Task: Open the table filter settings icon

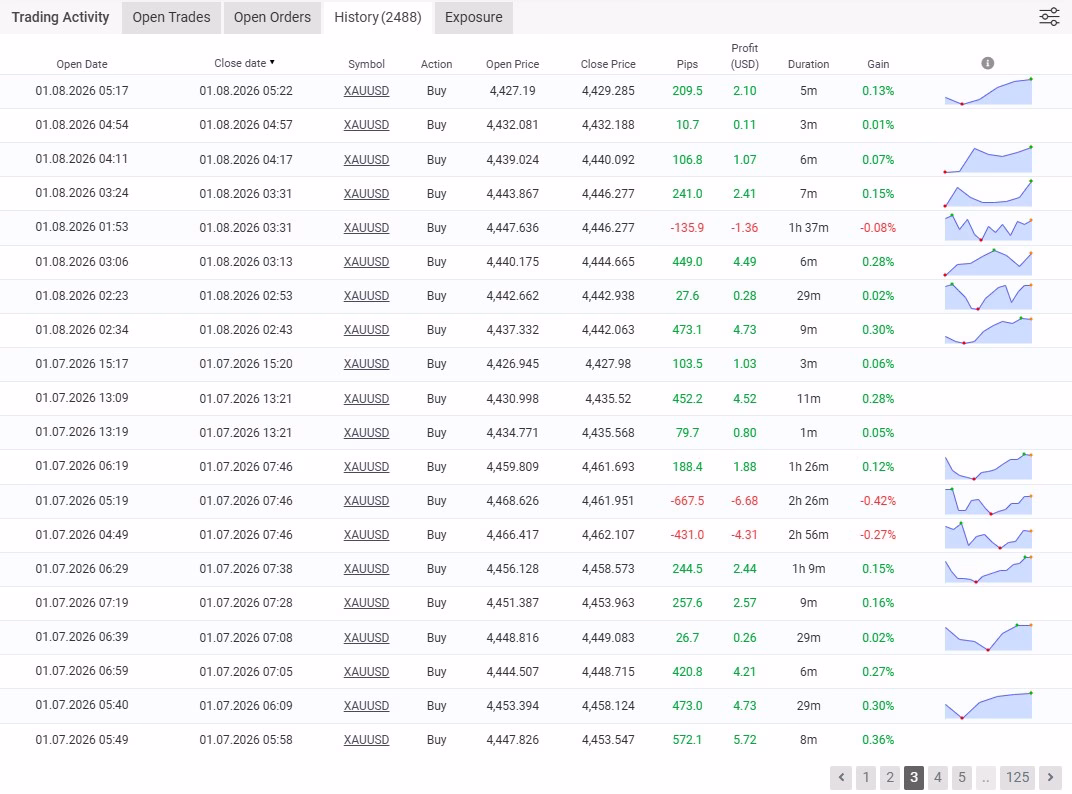Action: [1049, 17]
